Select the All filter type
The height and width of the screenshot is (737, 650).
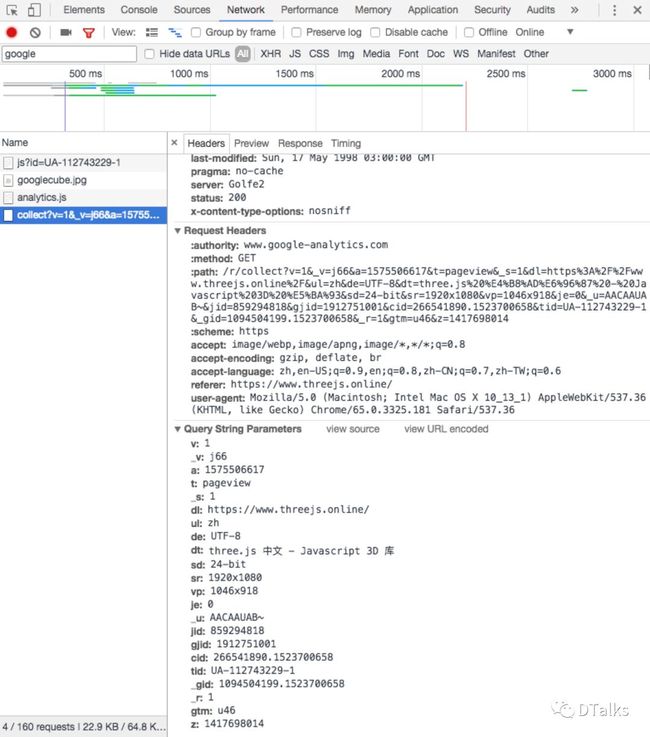pyautogui.click(x=243, y=54)
